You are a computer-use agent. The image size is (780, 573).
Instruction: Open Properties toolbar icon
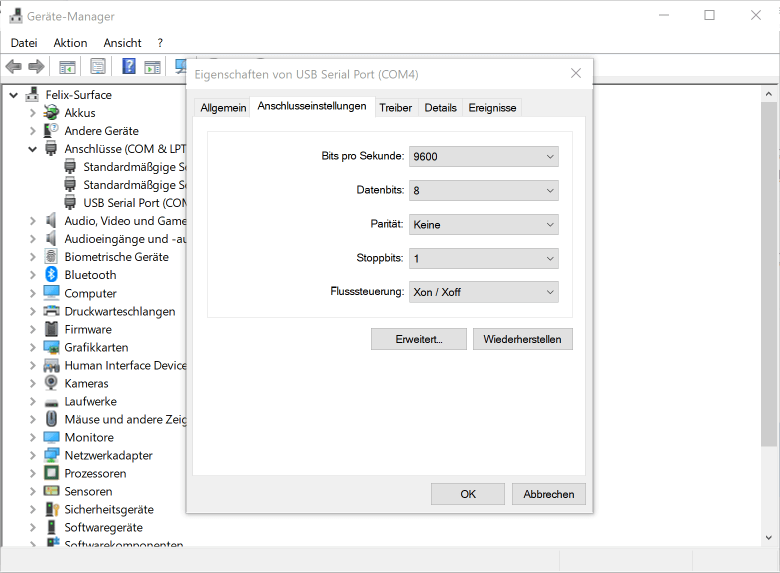pos(98,66)
